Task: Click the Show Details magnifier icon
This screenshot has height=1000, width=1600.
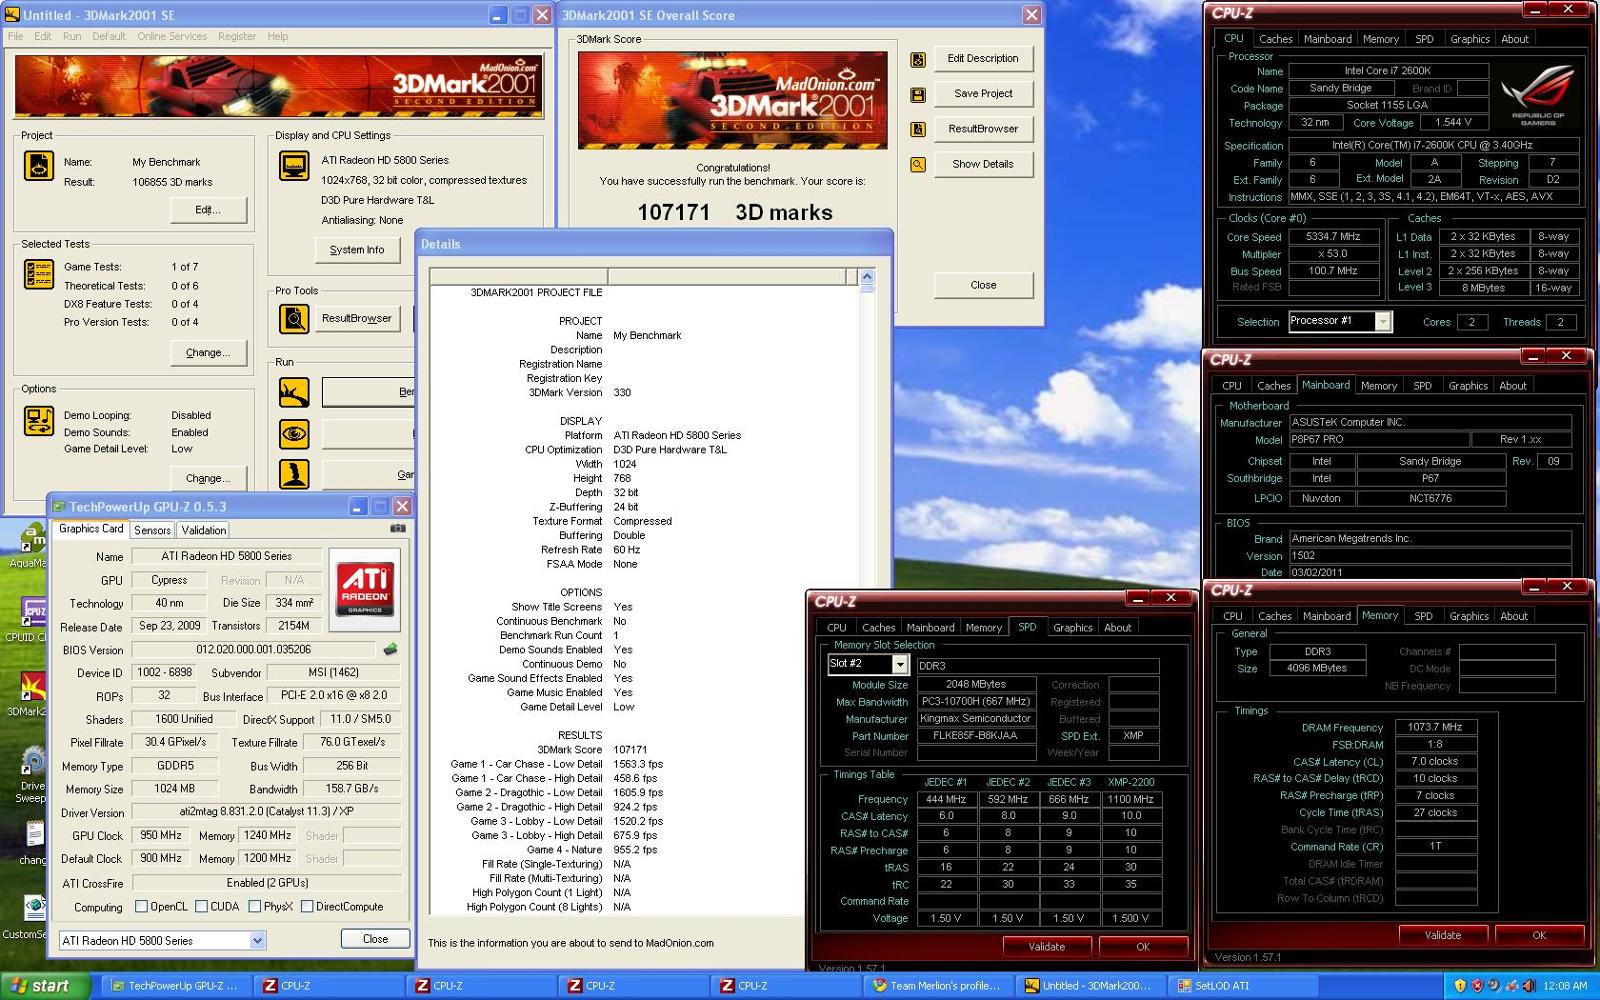Action: pyautogui.click(x=918, y=164)
